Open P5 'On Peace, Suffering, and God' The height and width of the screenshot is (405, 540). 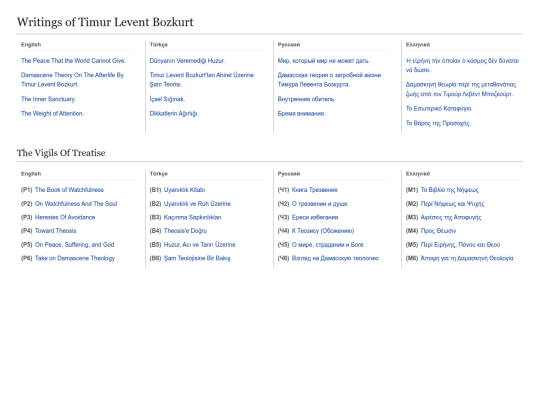[x=74, y=245]
